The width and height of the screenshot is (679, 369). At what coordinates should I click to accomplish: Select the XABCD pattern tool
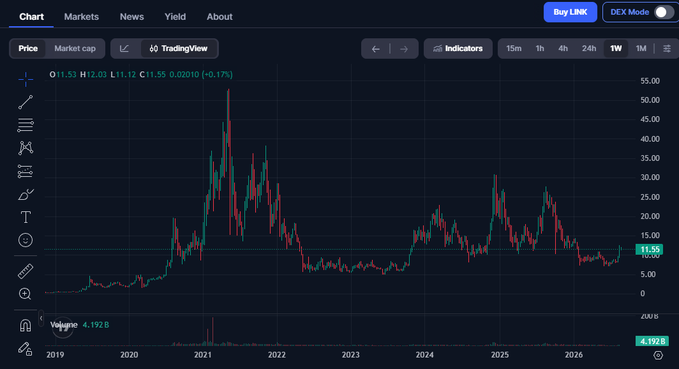pos(26,148)
